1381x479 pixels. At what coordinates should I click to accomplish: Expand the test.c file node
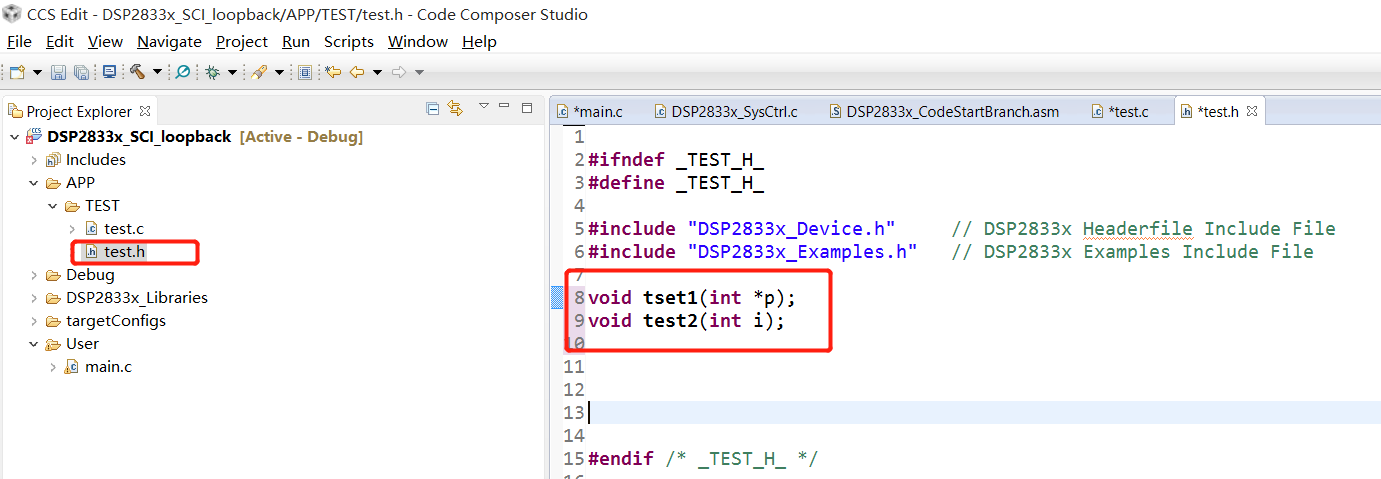click(71, 229)
